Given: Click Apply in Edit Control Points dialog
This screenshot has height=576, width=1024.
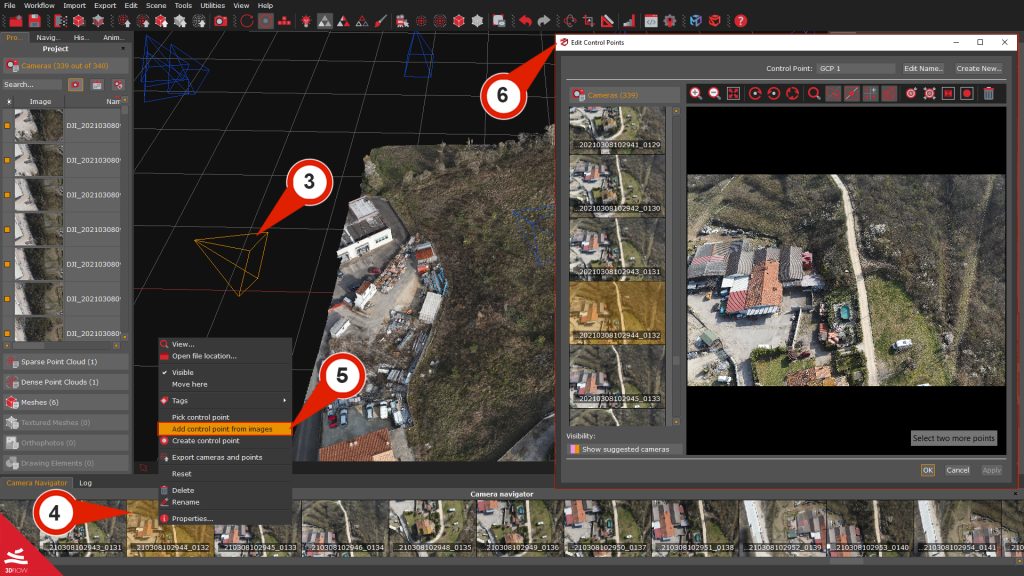Looking at the screenshot, I should coord(991,470).
